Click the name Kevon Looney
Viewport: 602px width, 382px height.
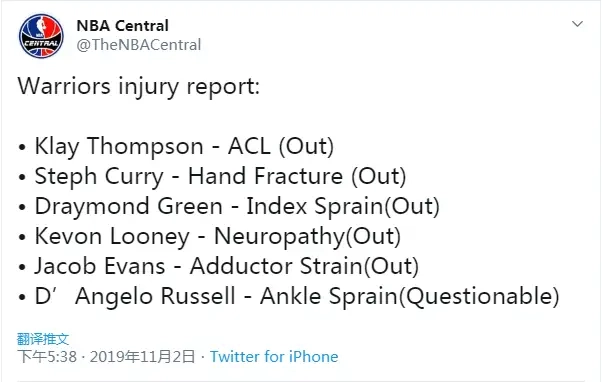tap(112, 236)
